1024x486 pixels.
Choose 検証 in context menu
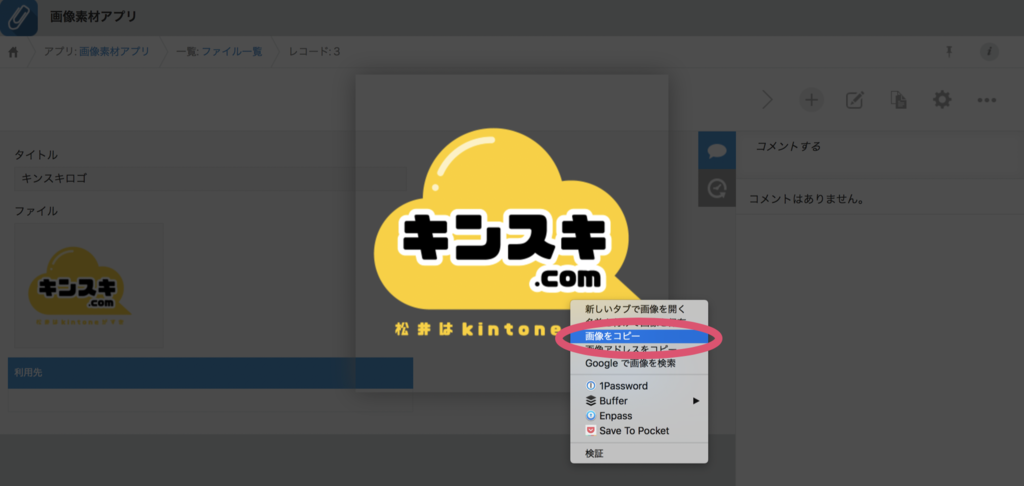639,453
